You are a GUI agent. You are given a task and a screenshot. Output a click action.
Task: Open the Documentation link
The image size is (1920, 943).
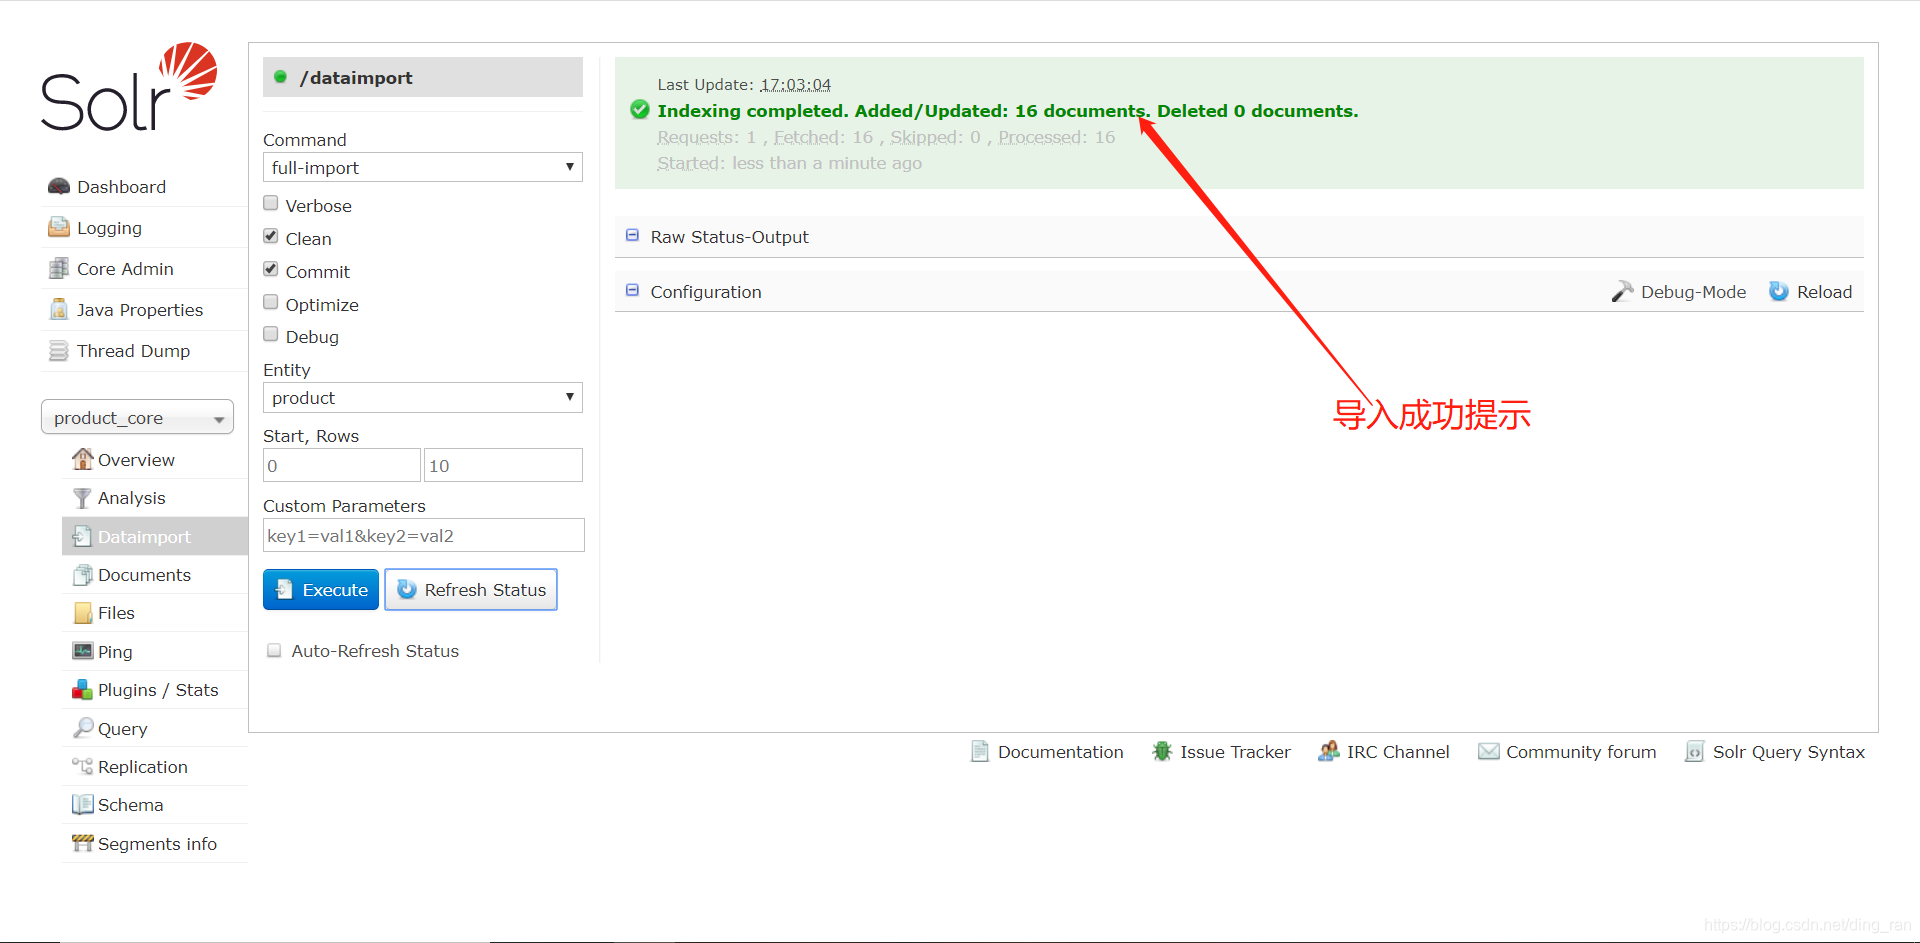click(1060, 752)
